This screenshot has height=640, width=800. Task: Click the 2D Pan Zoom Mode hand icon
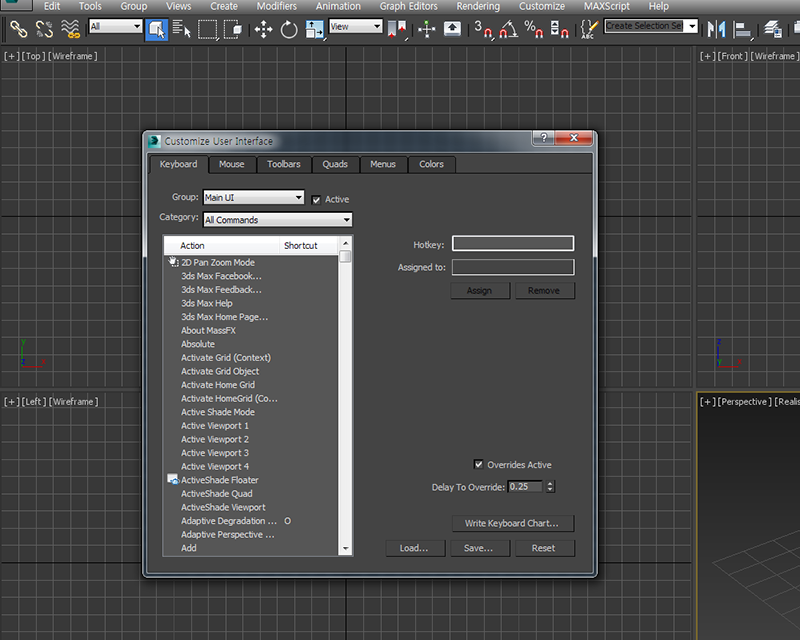[173, 262]
